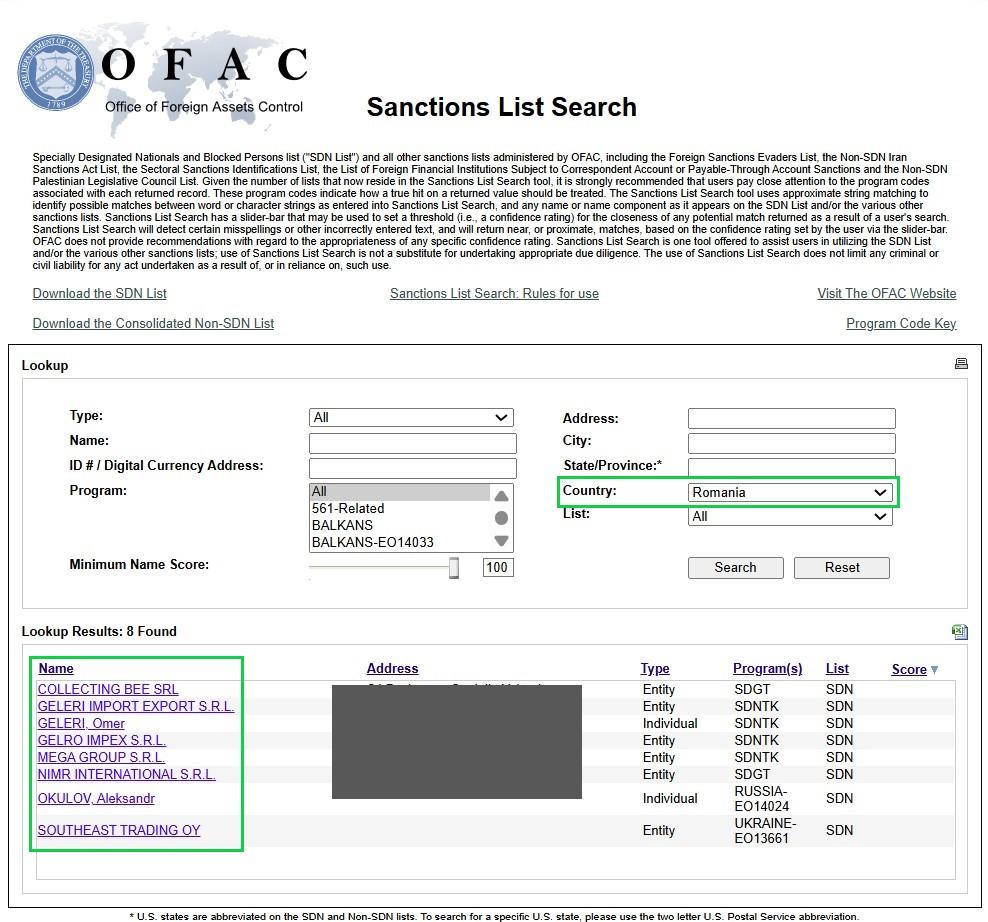The width and height of the screenshot is (988, 922).
Task: Export results with the Excel icon
Action: [x=960, y=631]
